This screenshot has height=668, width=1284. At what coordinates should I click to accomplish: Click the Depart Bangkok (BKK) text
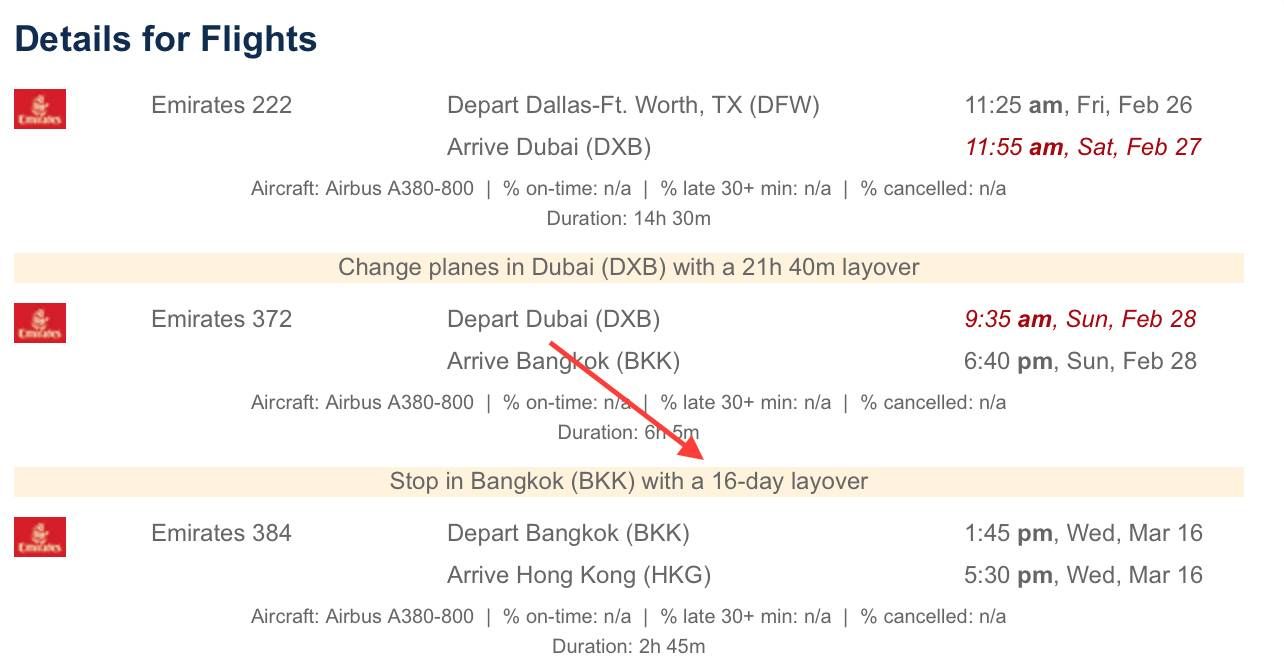568,533
